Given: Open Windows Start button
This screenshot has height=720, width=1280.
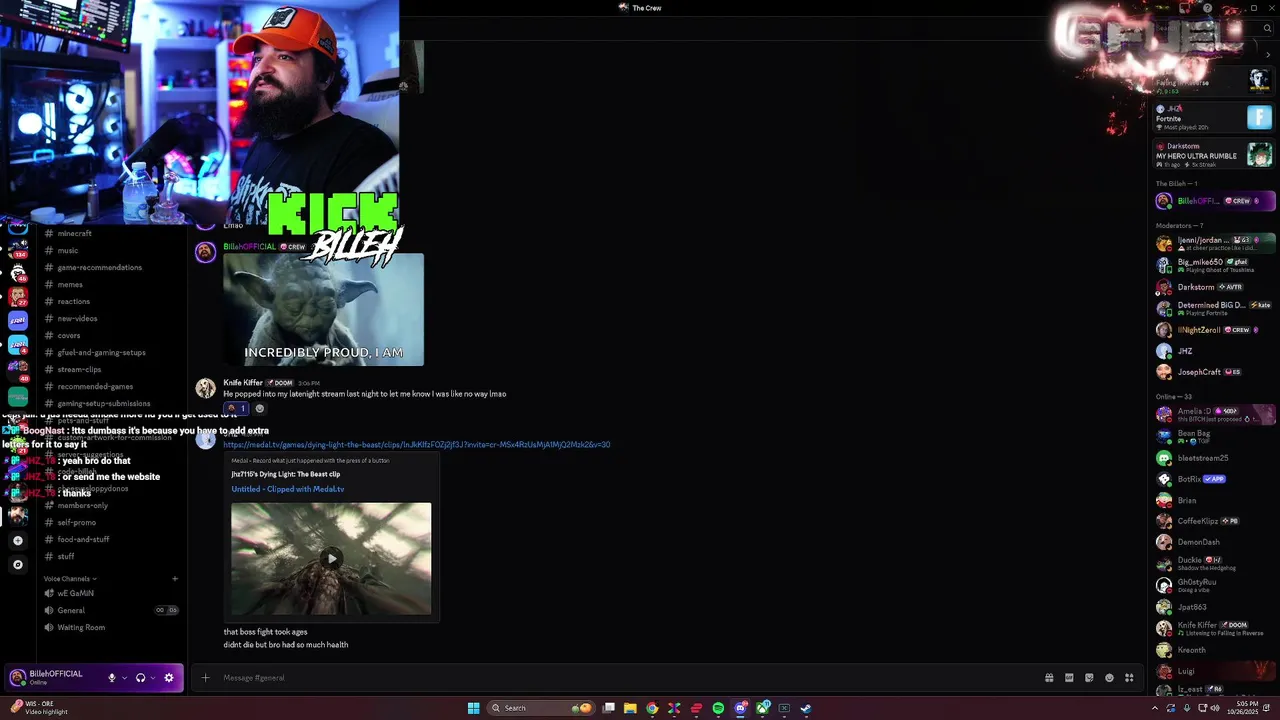Looking at the screenshot, I should (x=473, y=708).
